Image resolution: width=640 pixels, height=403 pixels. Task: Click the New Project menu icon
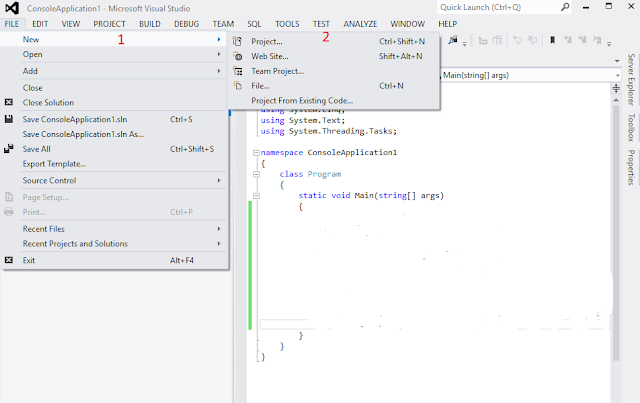[237, 41]
